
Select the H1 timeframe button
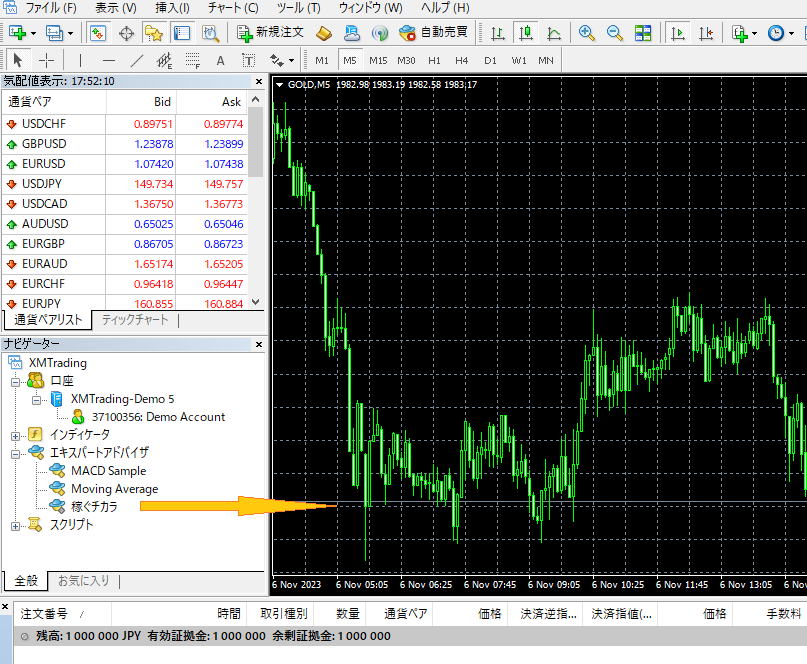pos(434,60)
